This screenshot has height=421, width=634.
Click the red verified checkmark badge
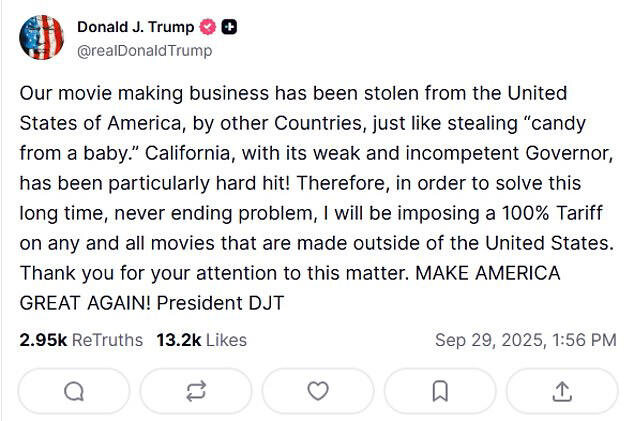pos(208,27)
